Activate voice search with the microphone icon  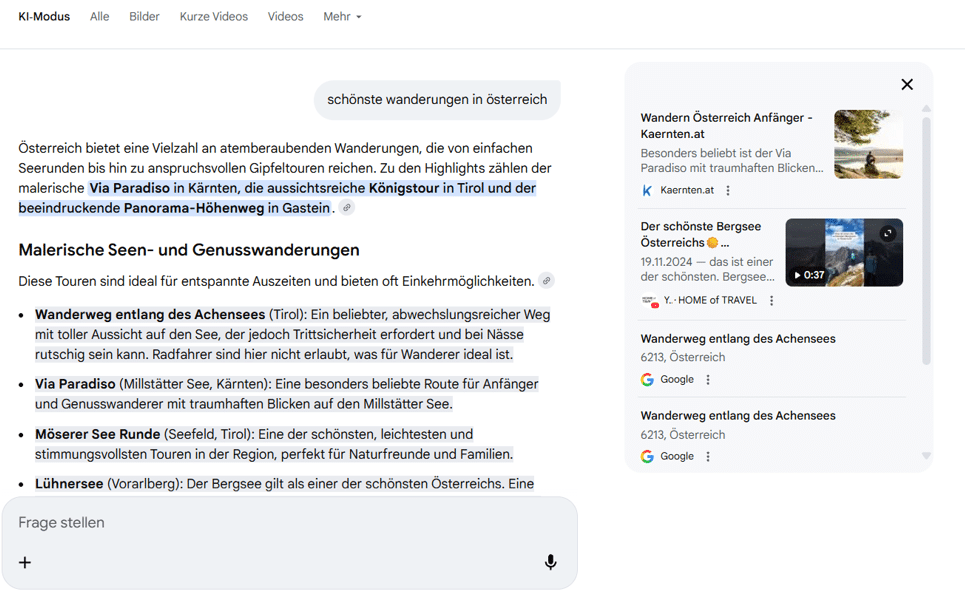[x=550, y=562]
